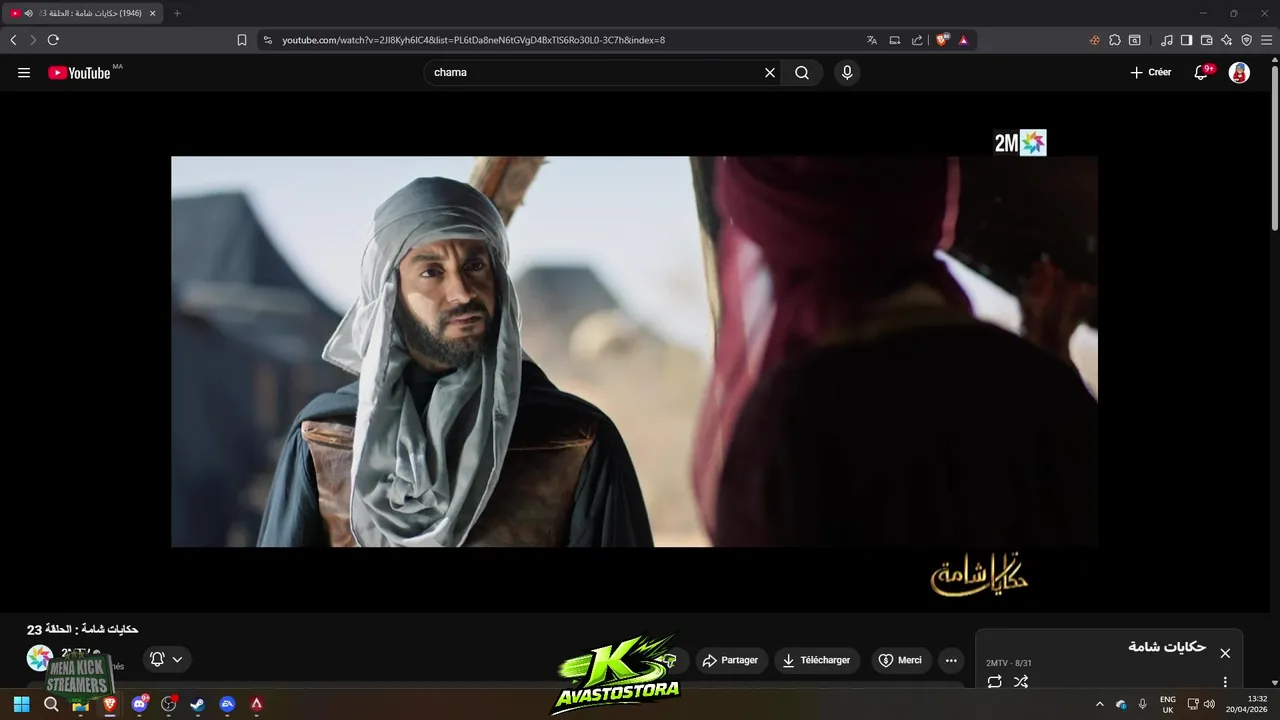
Task: Close the حكايات شامة playlist panel
Action: click(1225, 653)
